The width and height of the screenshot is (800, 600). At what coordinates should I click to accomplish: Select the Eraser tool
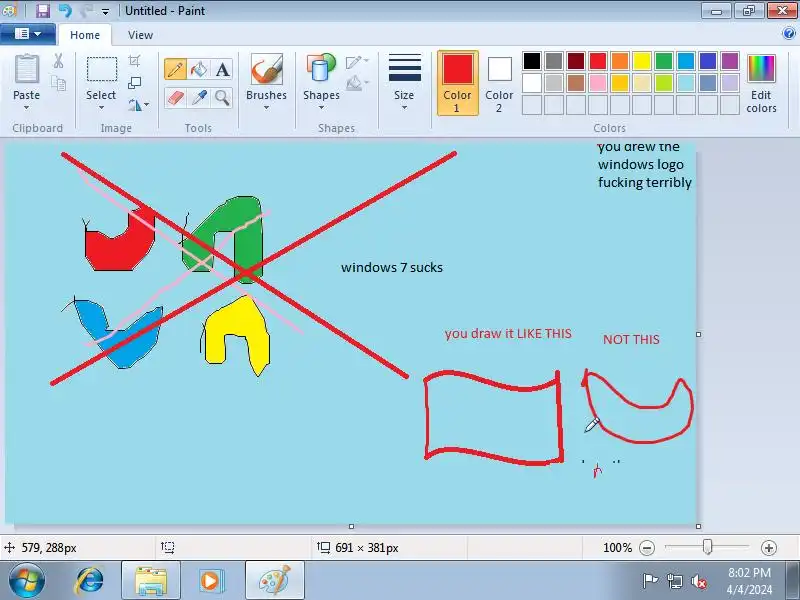(x=175, y=97)
